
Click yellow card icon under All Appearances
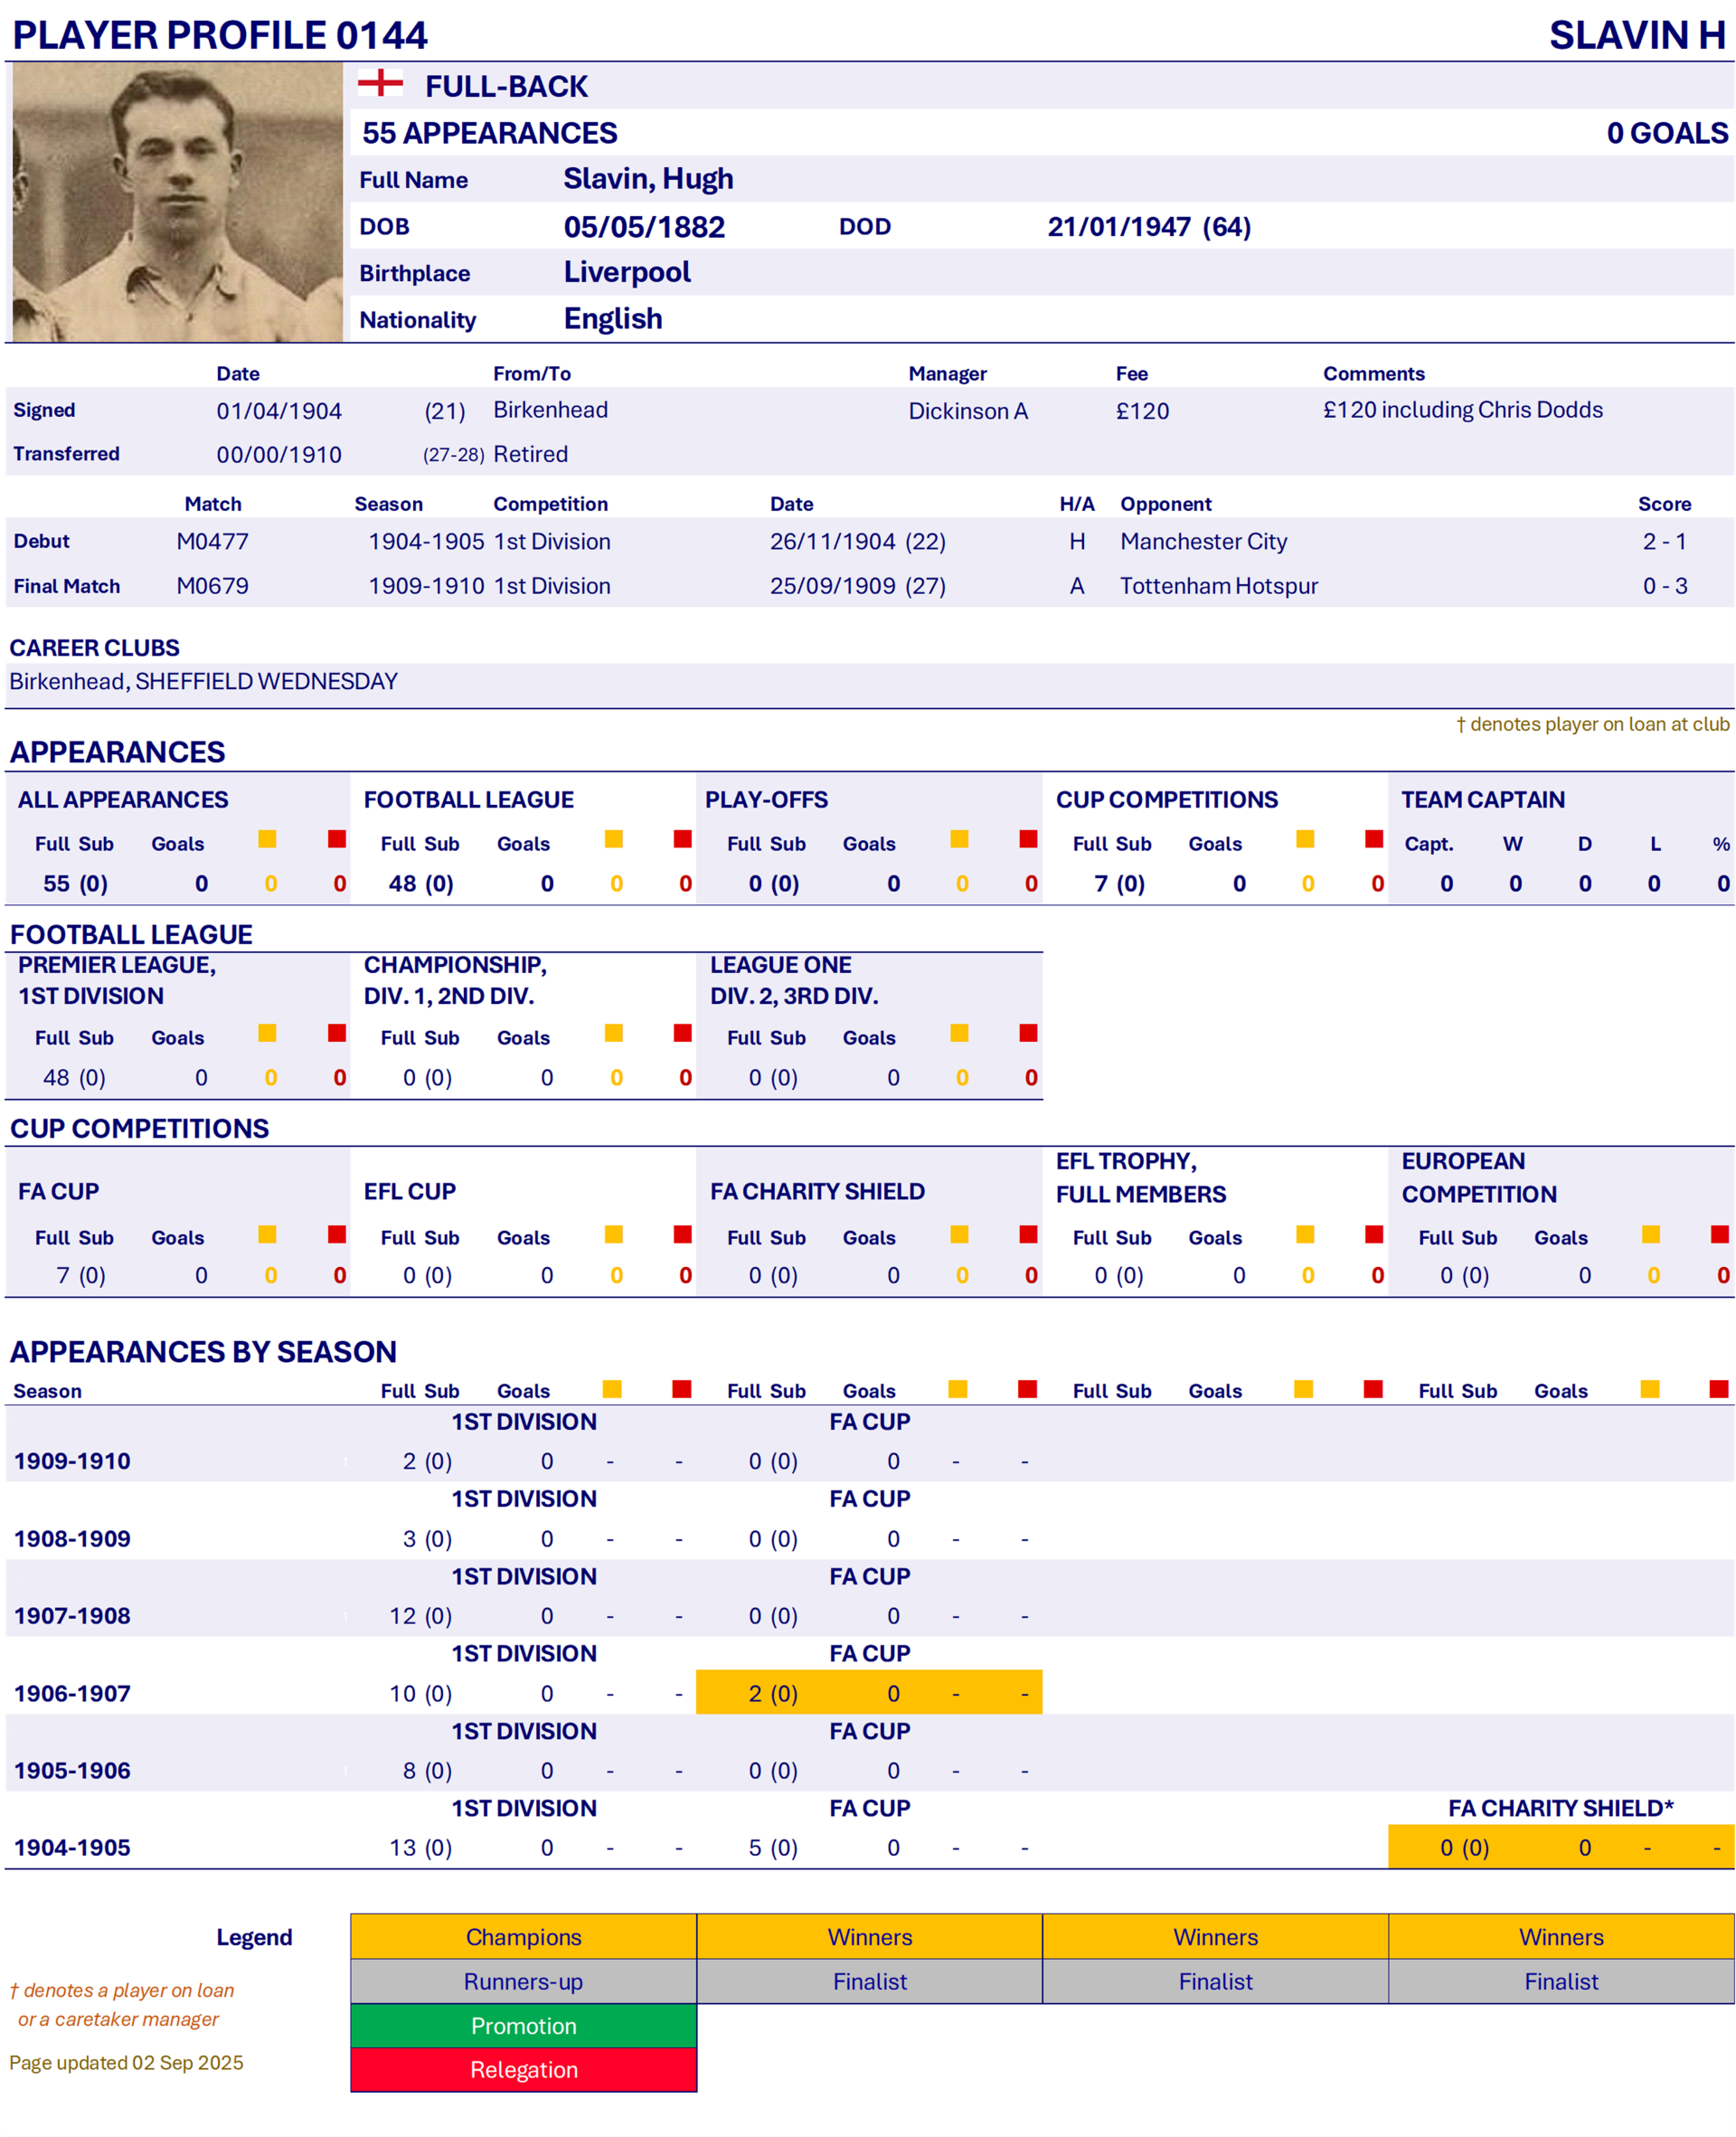tap(267, 839)
